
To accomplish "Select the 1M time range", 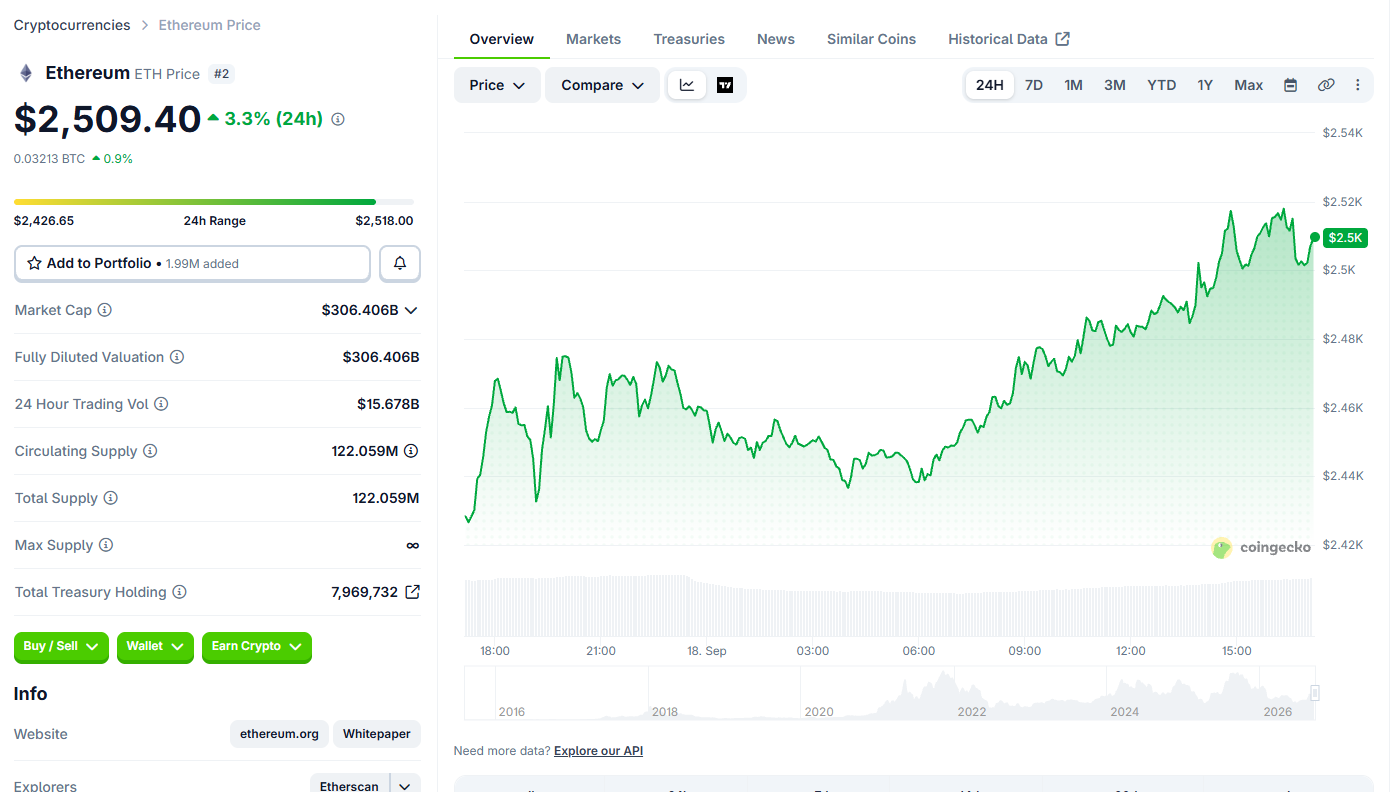I will click(x=1074, y=85).
